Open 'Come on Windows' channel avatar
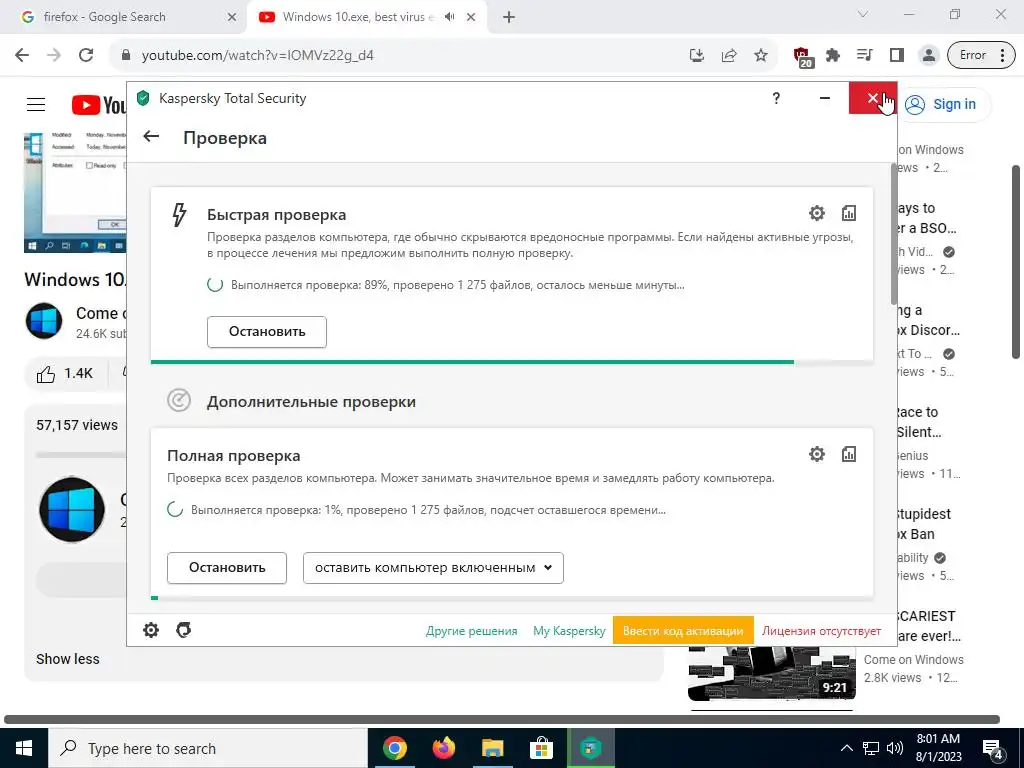Viewport: 1024px width, 768px height. click(44, 321)
